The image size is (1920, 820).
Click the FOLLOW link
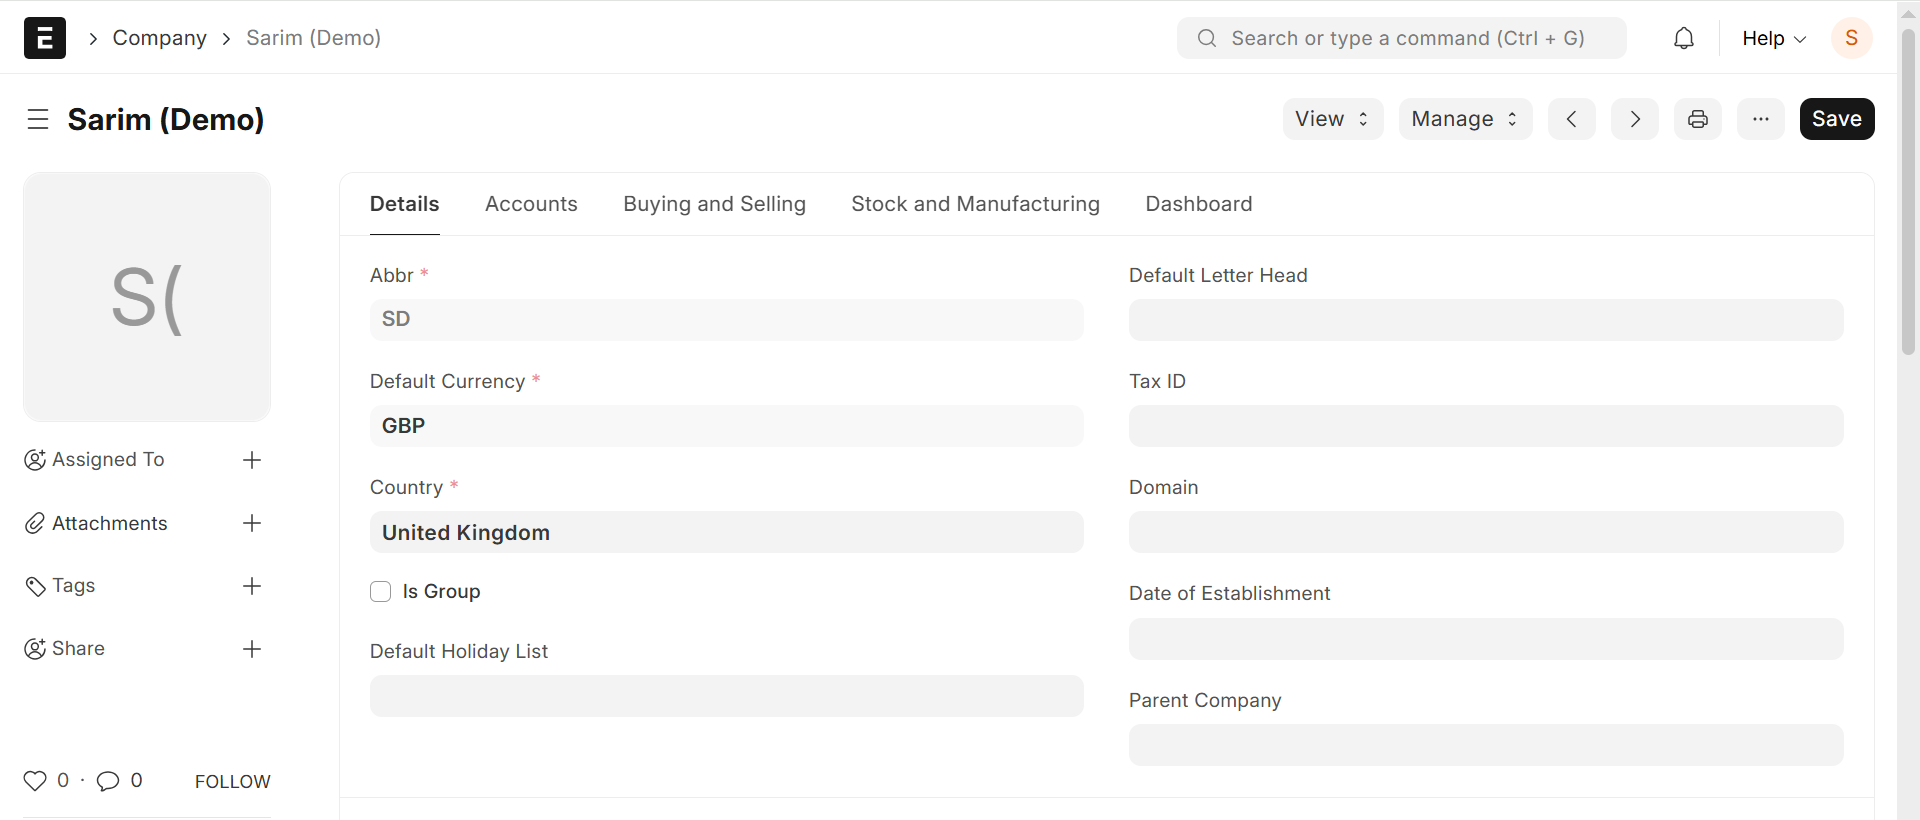click(x=232, y=782)
